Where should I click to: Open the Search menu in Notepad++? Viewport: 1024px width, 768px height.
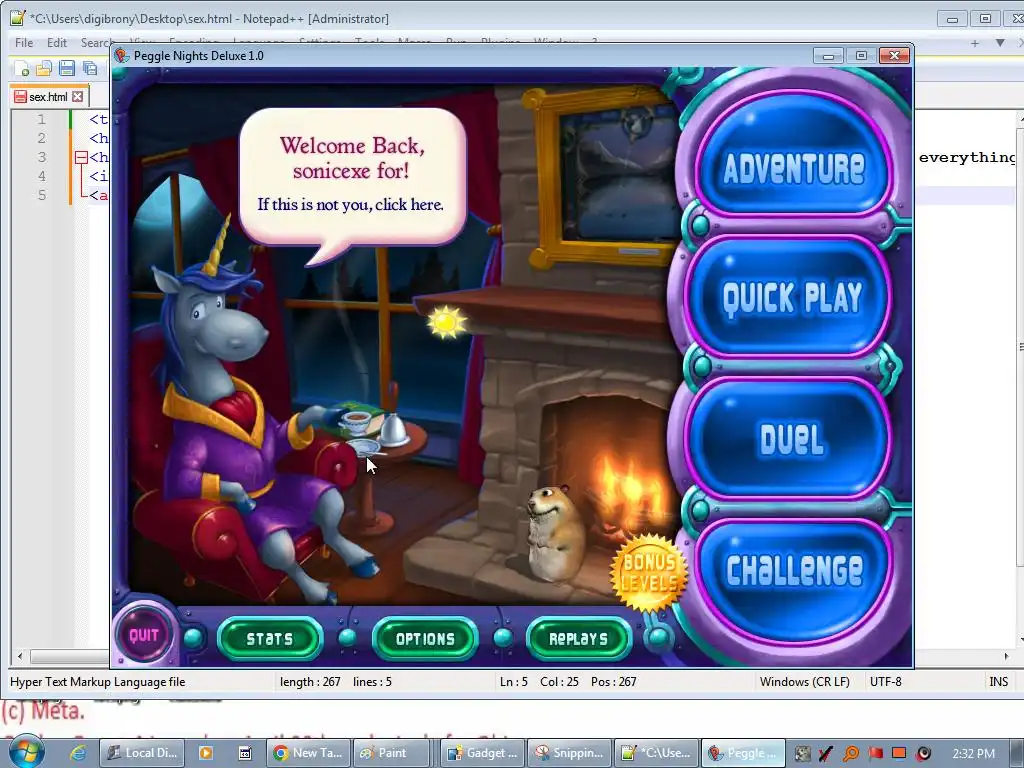97,42
